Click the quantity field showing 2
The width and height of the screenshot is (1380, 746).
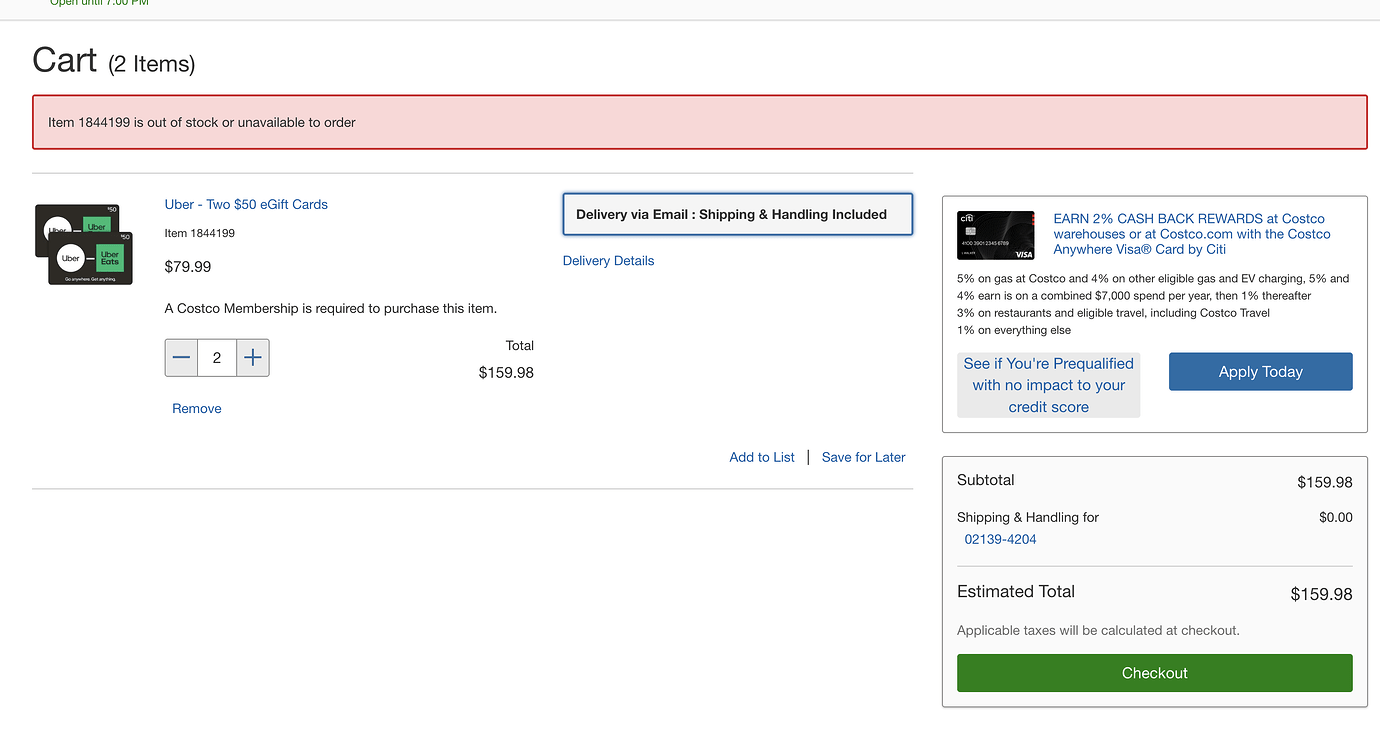[x=217, y=358]
